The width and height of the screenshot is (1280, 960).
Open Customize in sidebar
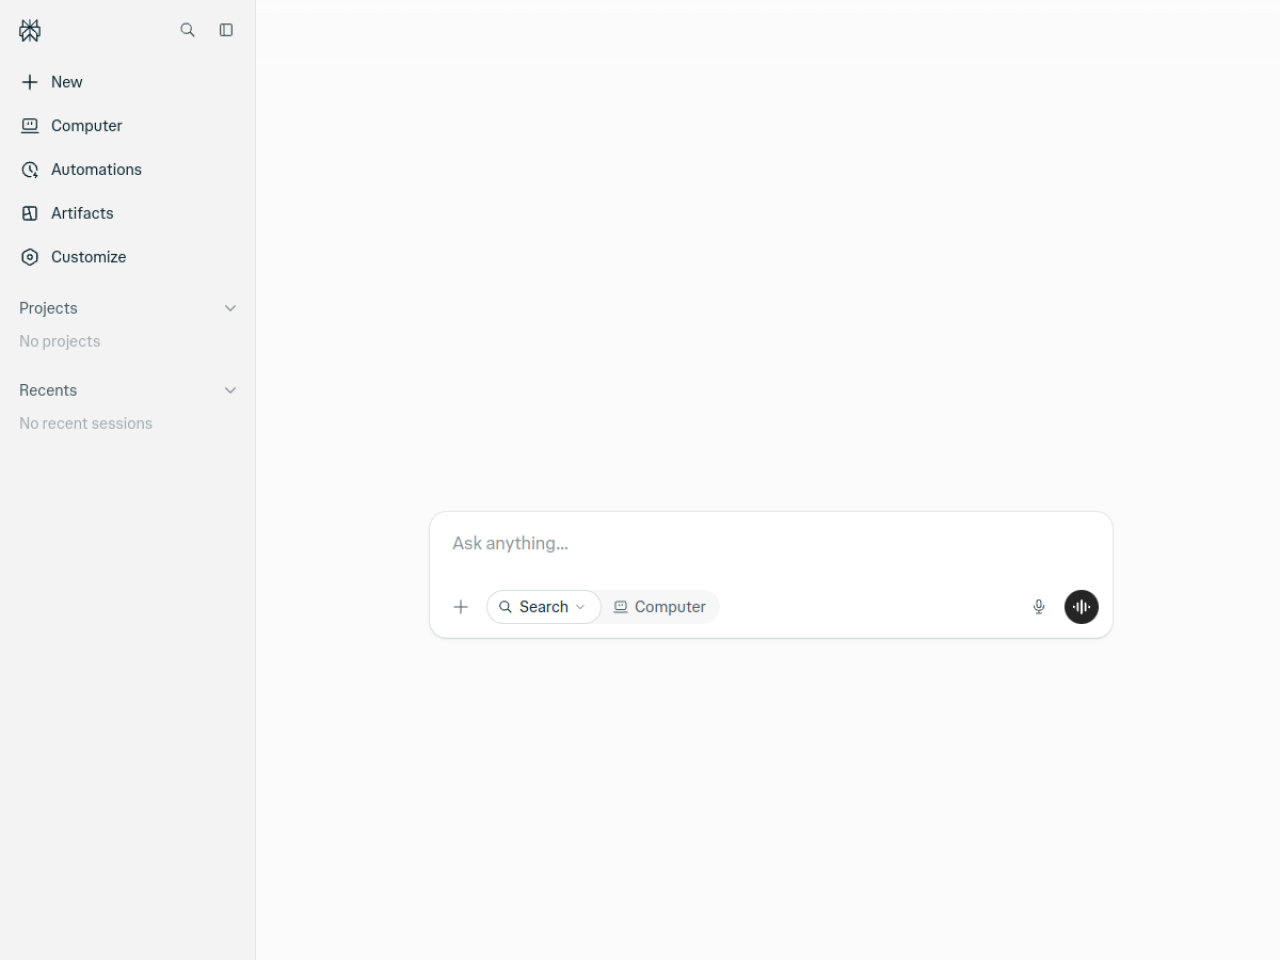tap(128, 257)
